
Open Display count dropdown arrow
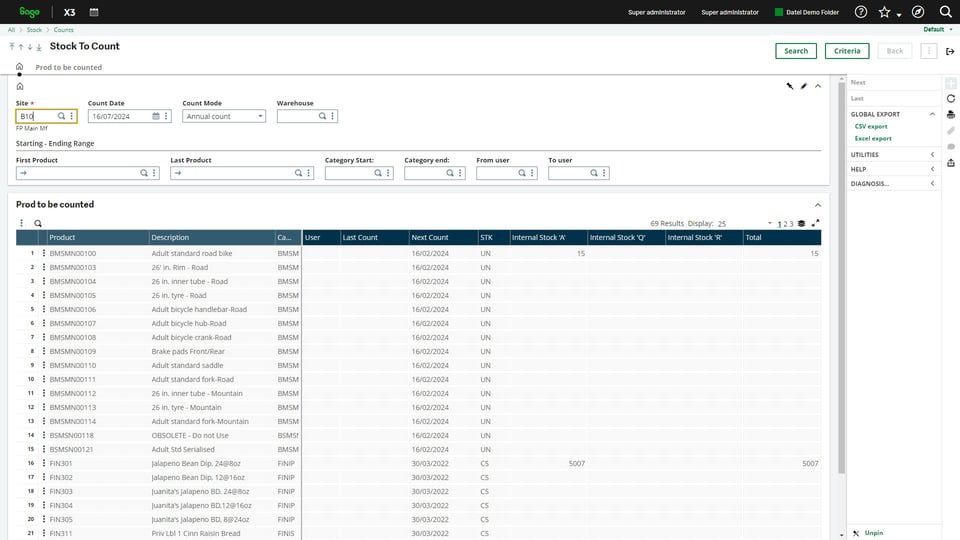(x=770, y=223)
